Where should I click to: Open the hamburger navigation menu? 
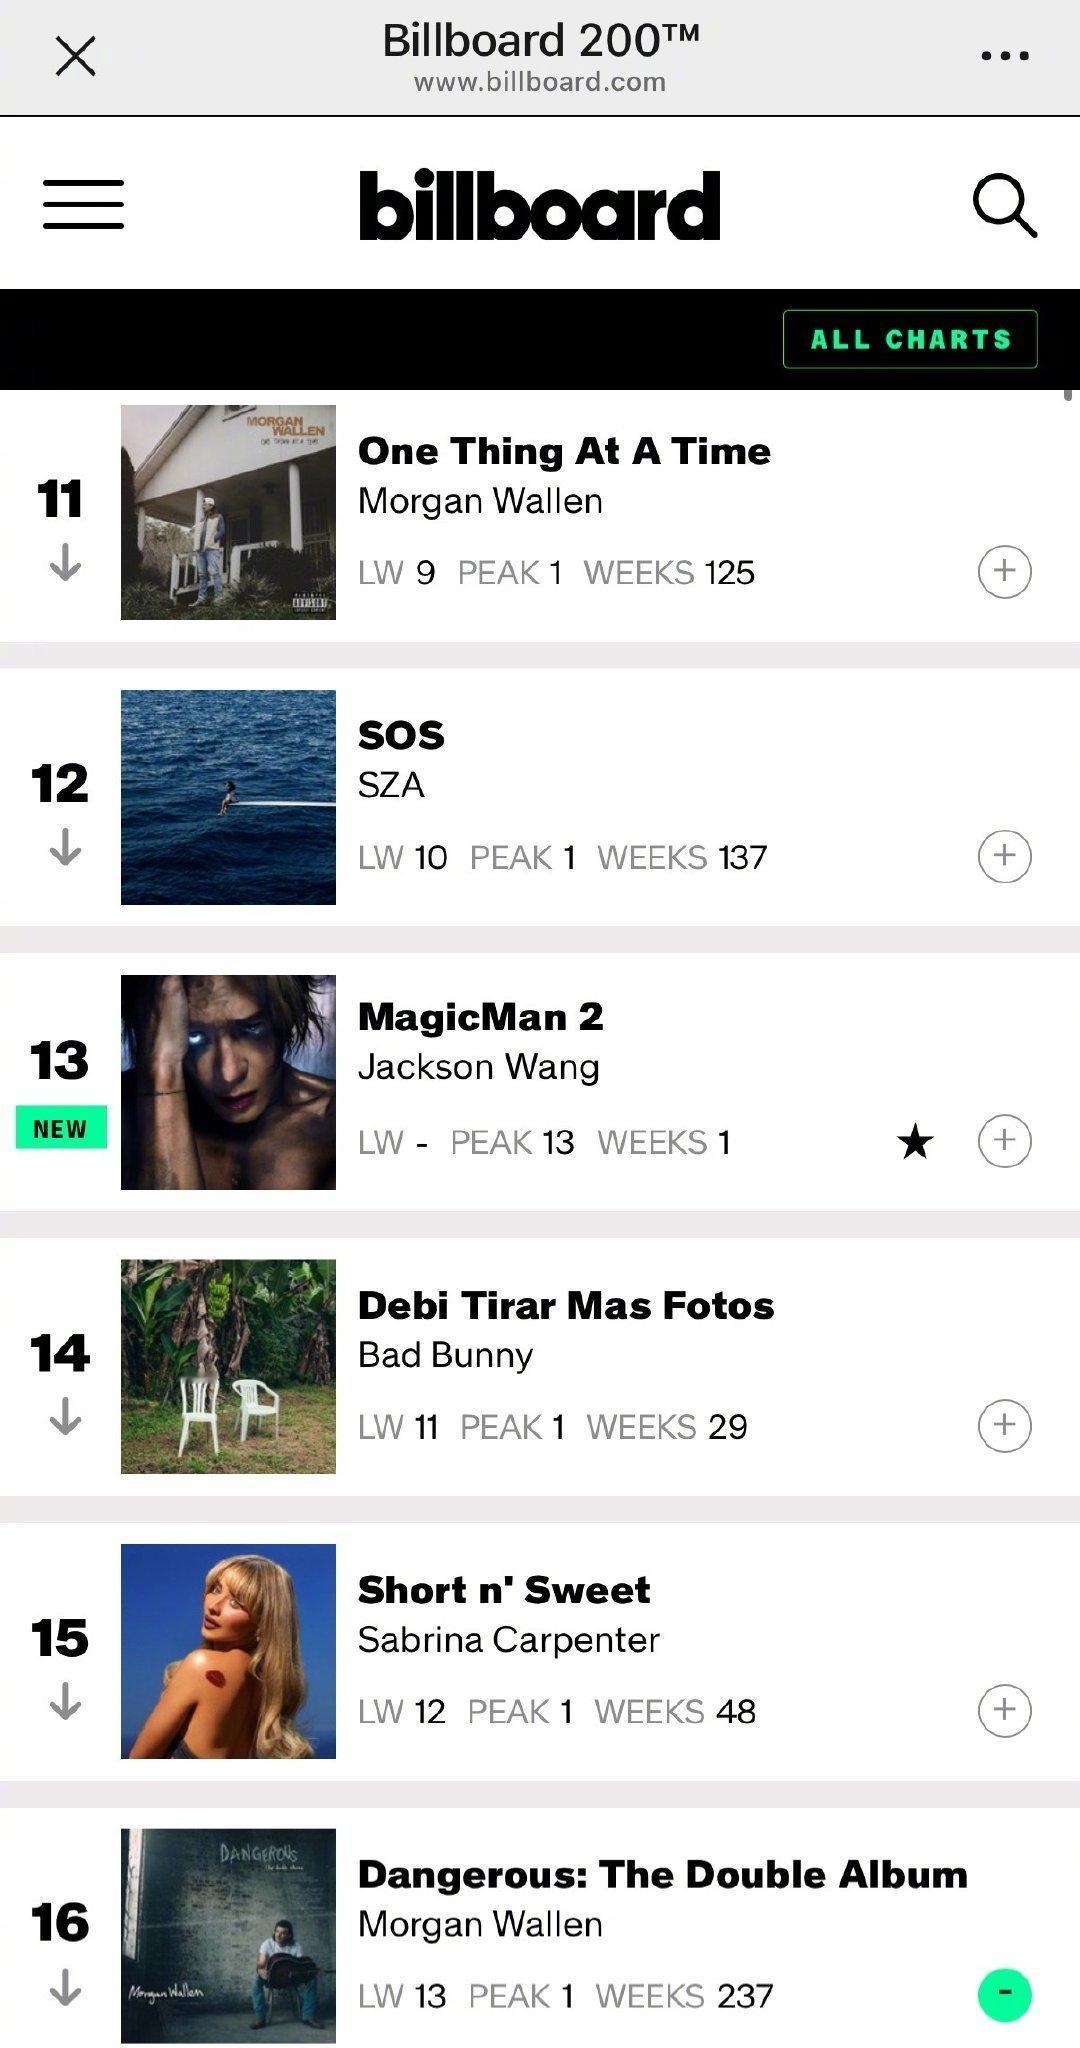(83, 204)
